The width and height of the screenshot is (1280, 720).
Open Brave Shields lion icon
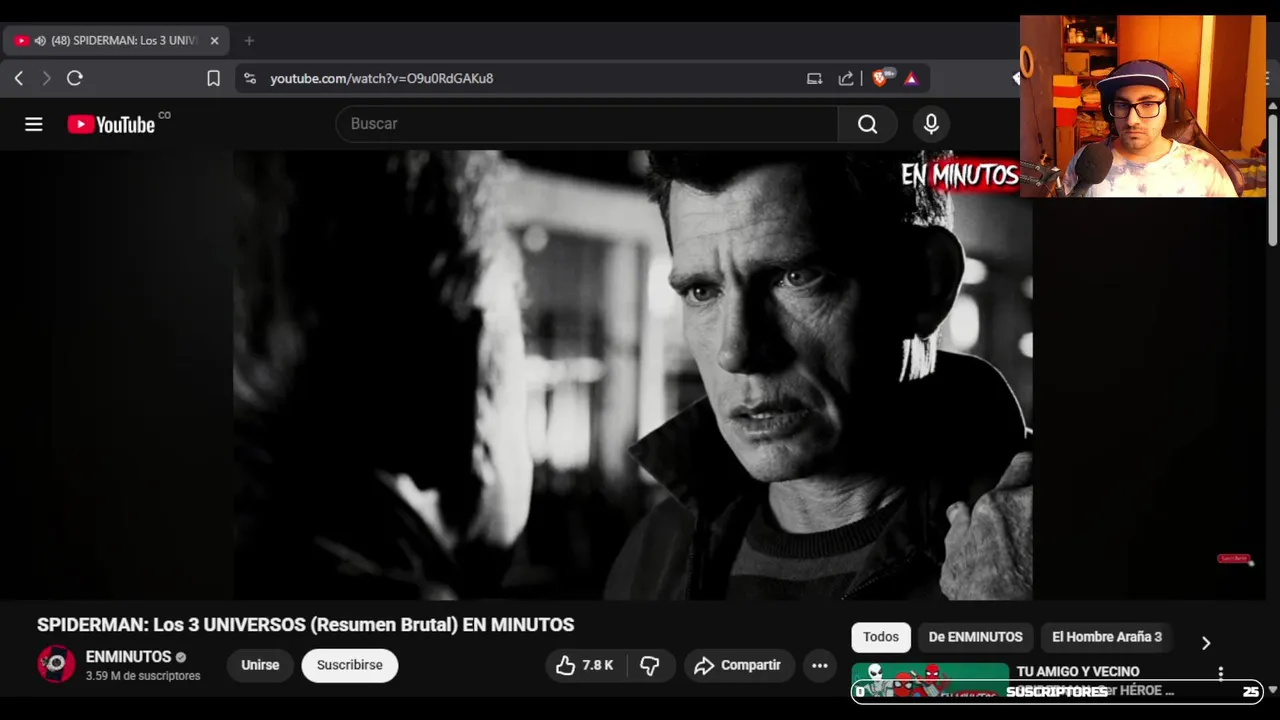[881, 78]
